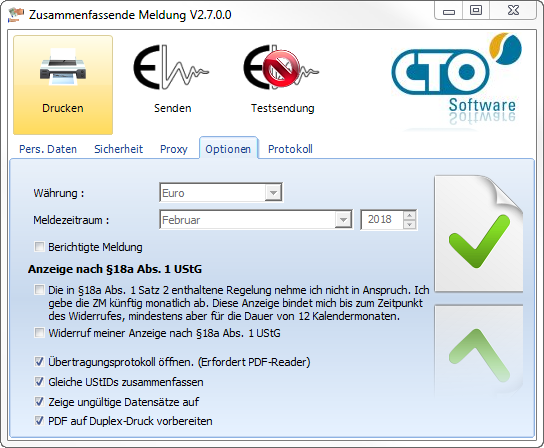Image resolution: width=544 pixels, height=448 pixels.
Task: Click the green upward arrow icon
Action: point(478,350)
